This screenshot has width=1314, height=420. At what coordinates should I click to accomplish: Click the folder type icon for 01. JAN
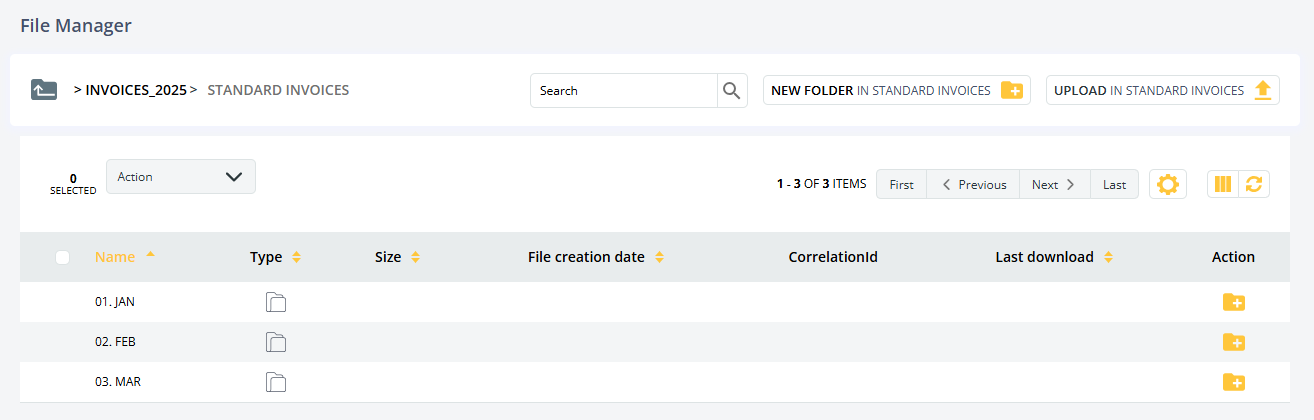coord(275,302)
